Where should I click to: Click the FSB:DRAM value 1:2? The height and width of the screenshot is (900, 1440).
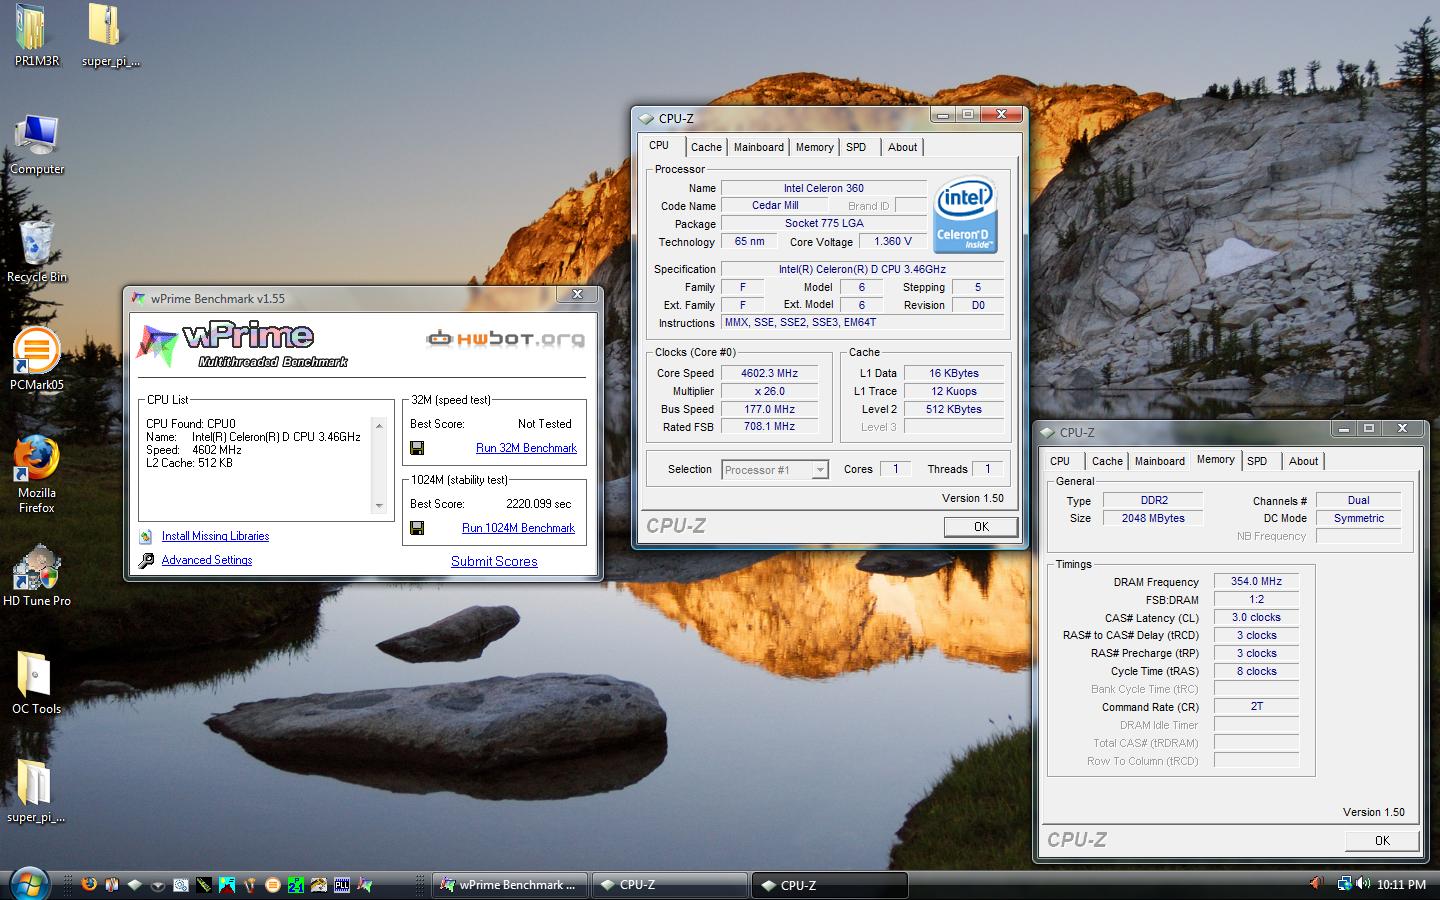(x=1256, y=599)
